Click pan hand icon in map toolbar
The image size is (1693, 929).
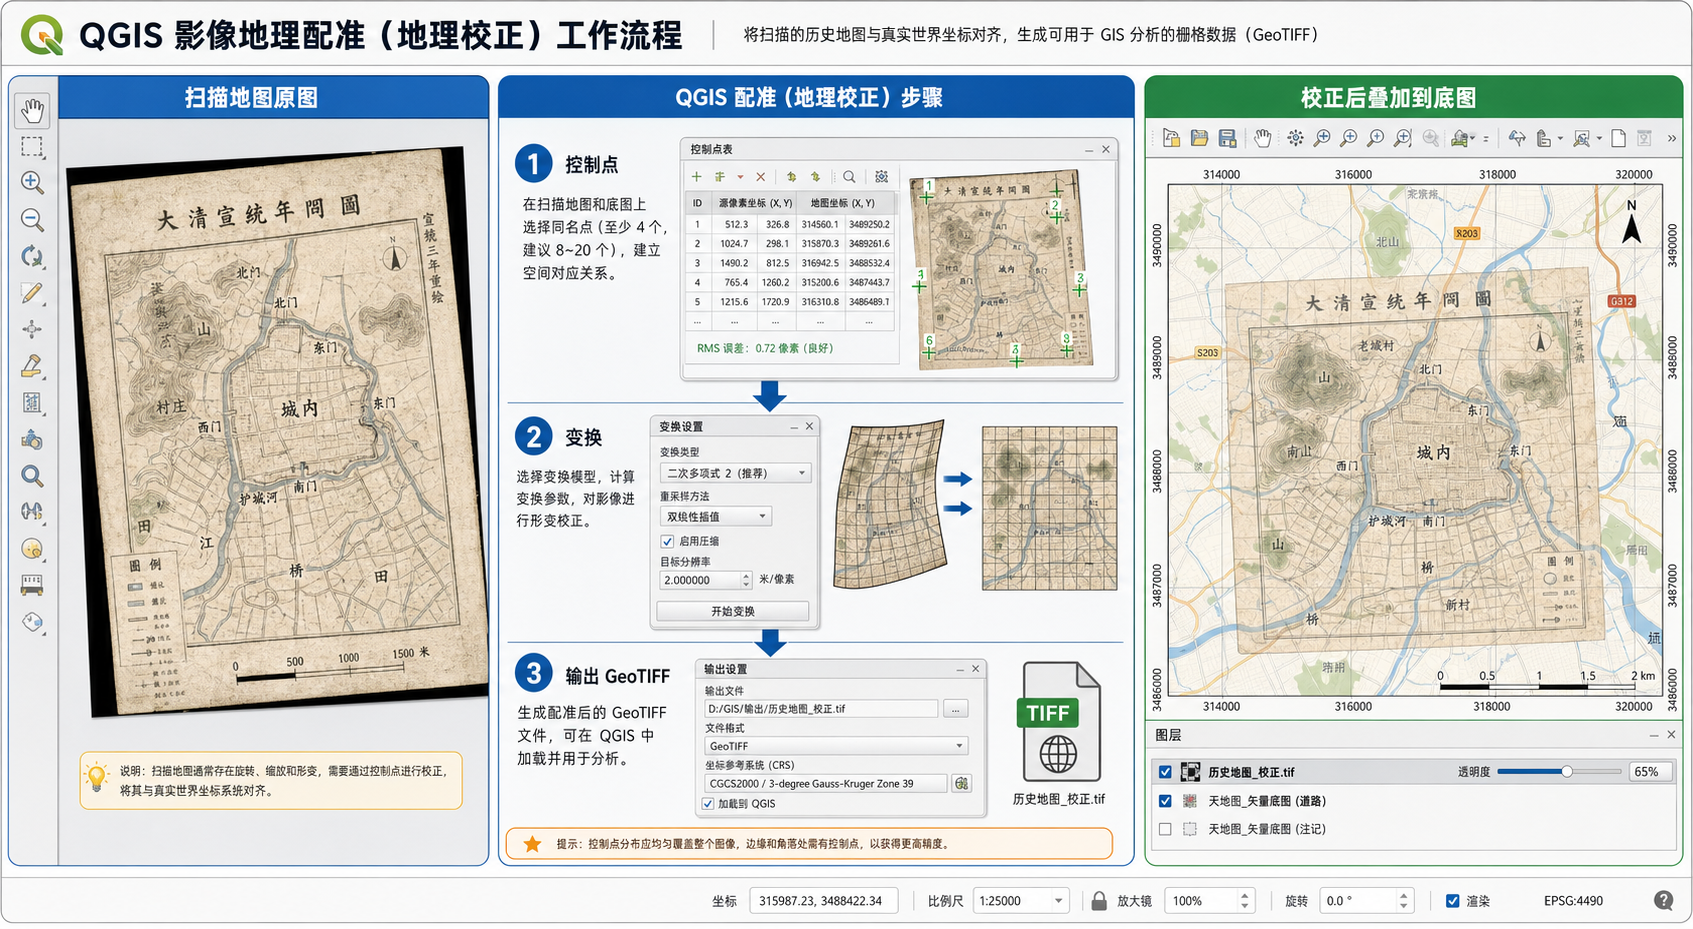[x=1263, y=138]
